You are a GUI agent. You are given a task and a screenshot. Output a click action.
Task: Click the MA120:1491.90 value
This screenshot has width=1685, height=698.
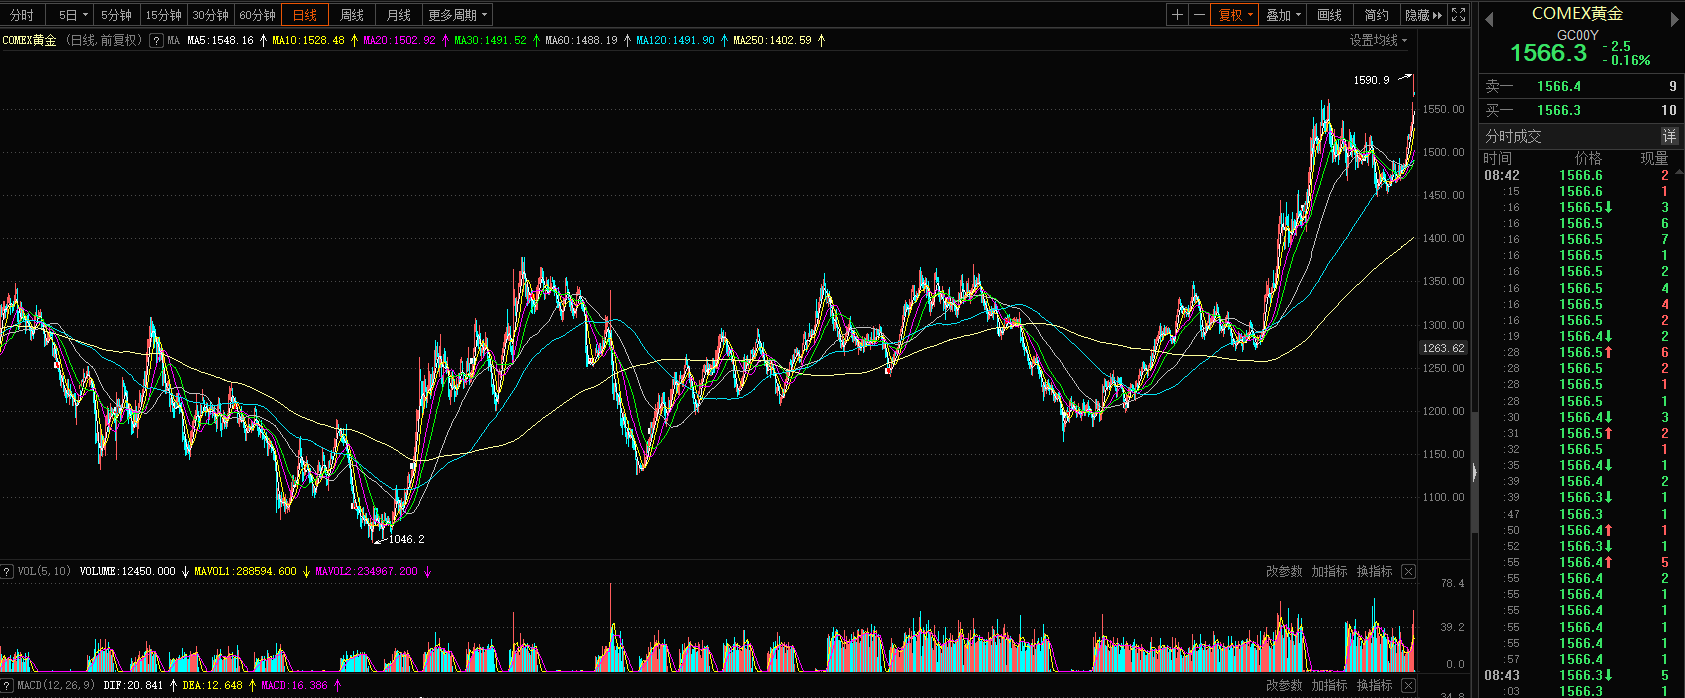coord(675,41)
